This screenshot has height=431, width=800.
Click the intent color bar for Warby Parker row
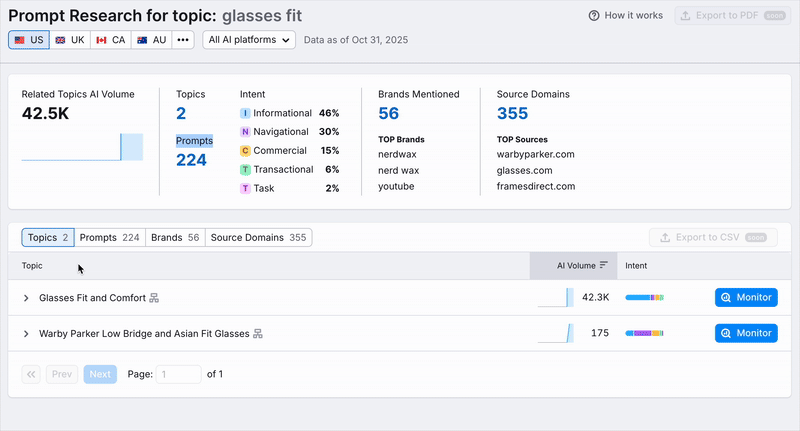[x=644, y=334]
